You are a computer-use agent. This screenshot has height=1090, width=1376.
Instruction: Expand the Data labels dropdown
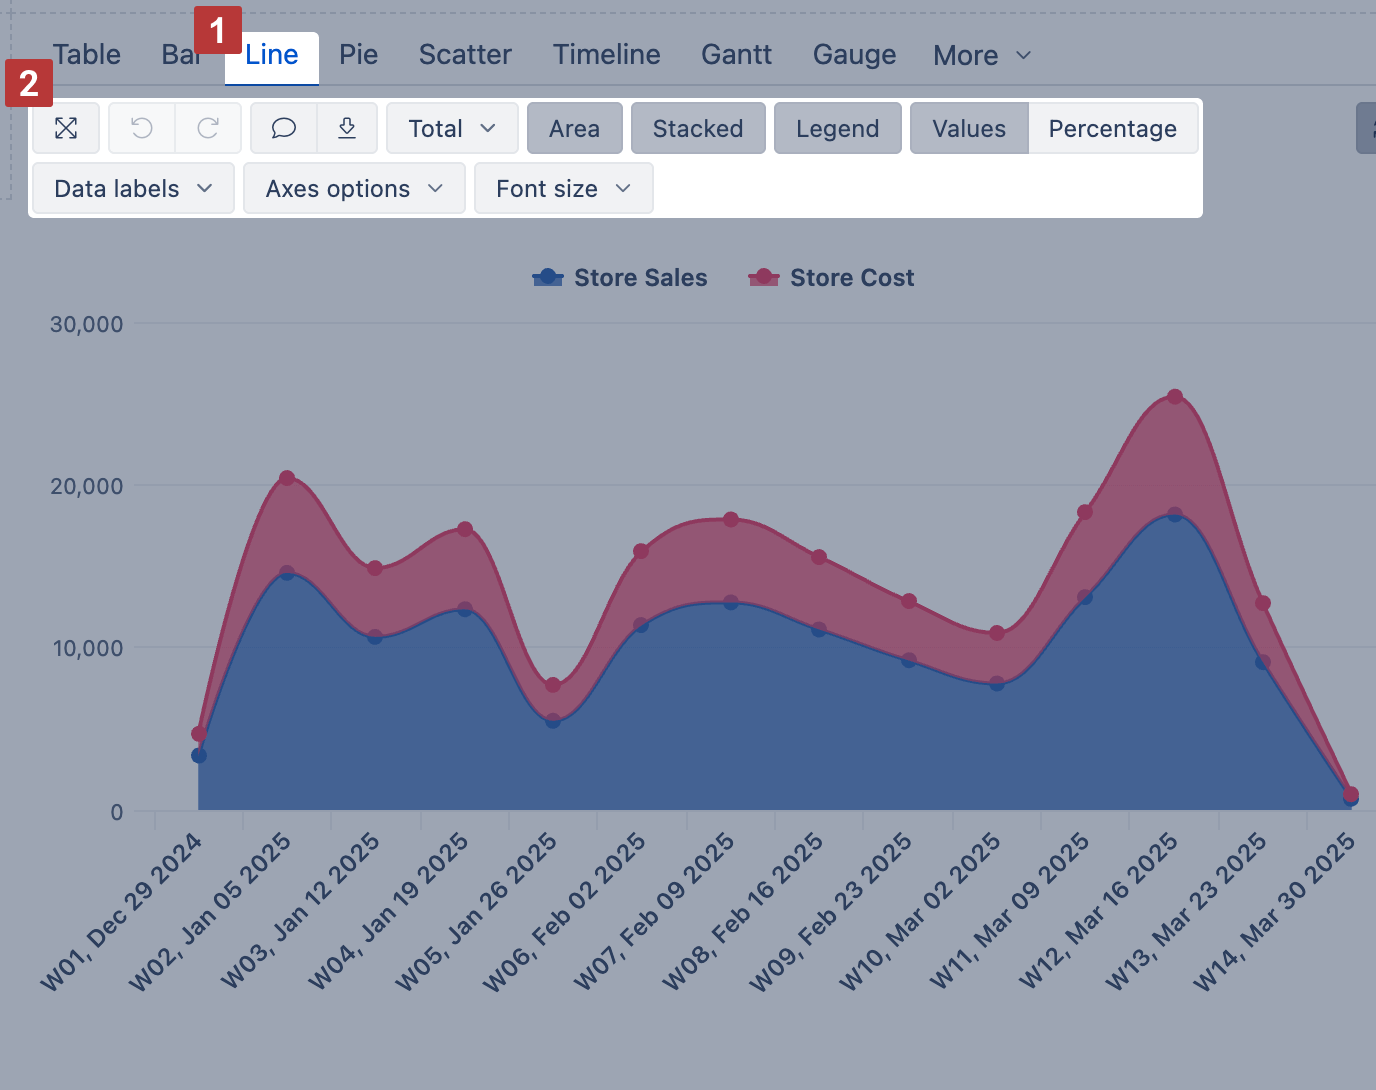(x=133, y=189)
